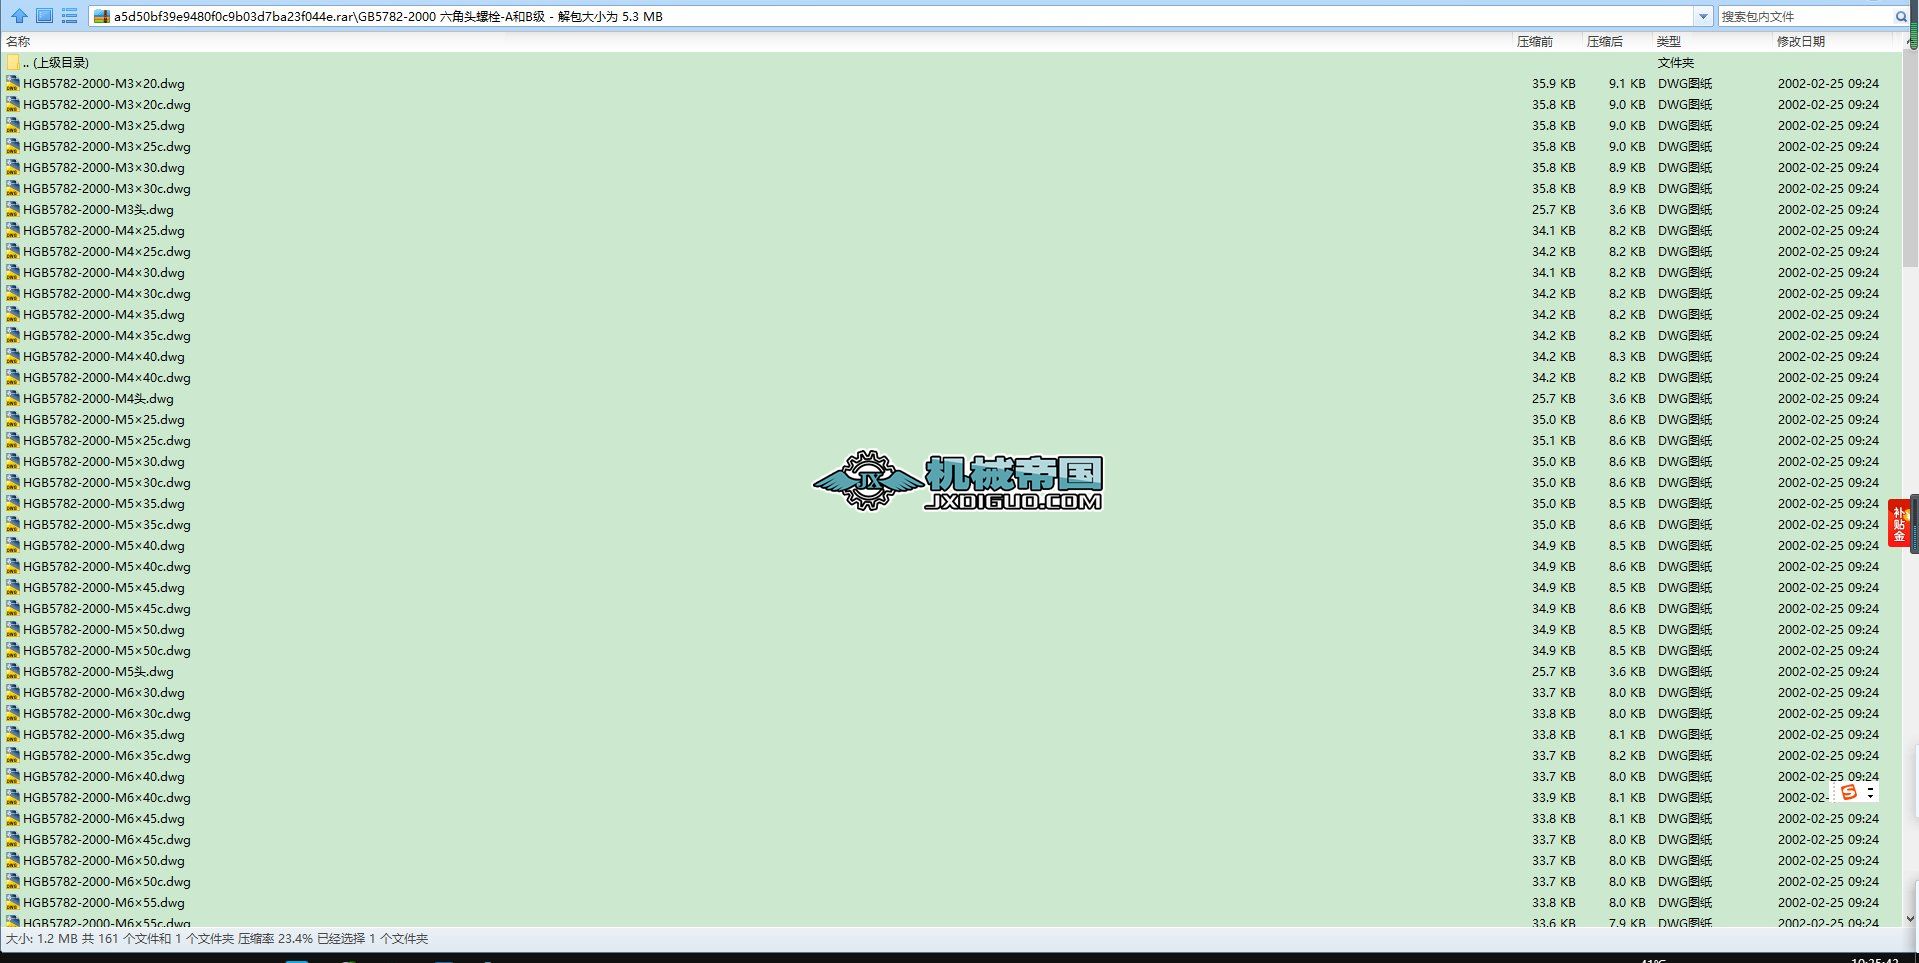The image size is (1919, 963).
Task: Switch to detailed list view icon
Action: click(x=69, y=16)
